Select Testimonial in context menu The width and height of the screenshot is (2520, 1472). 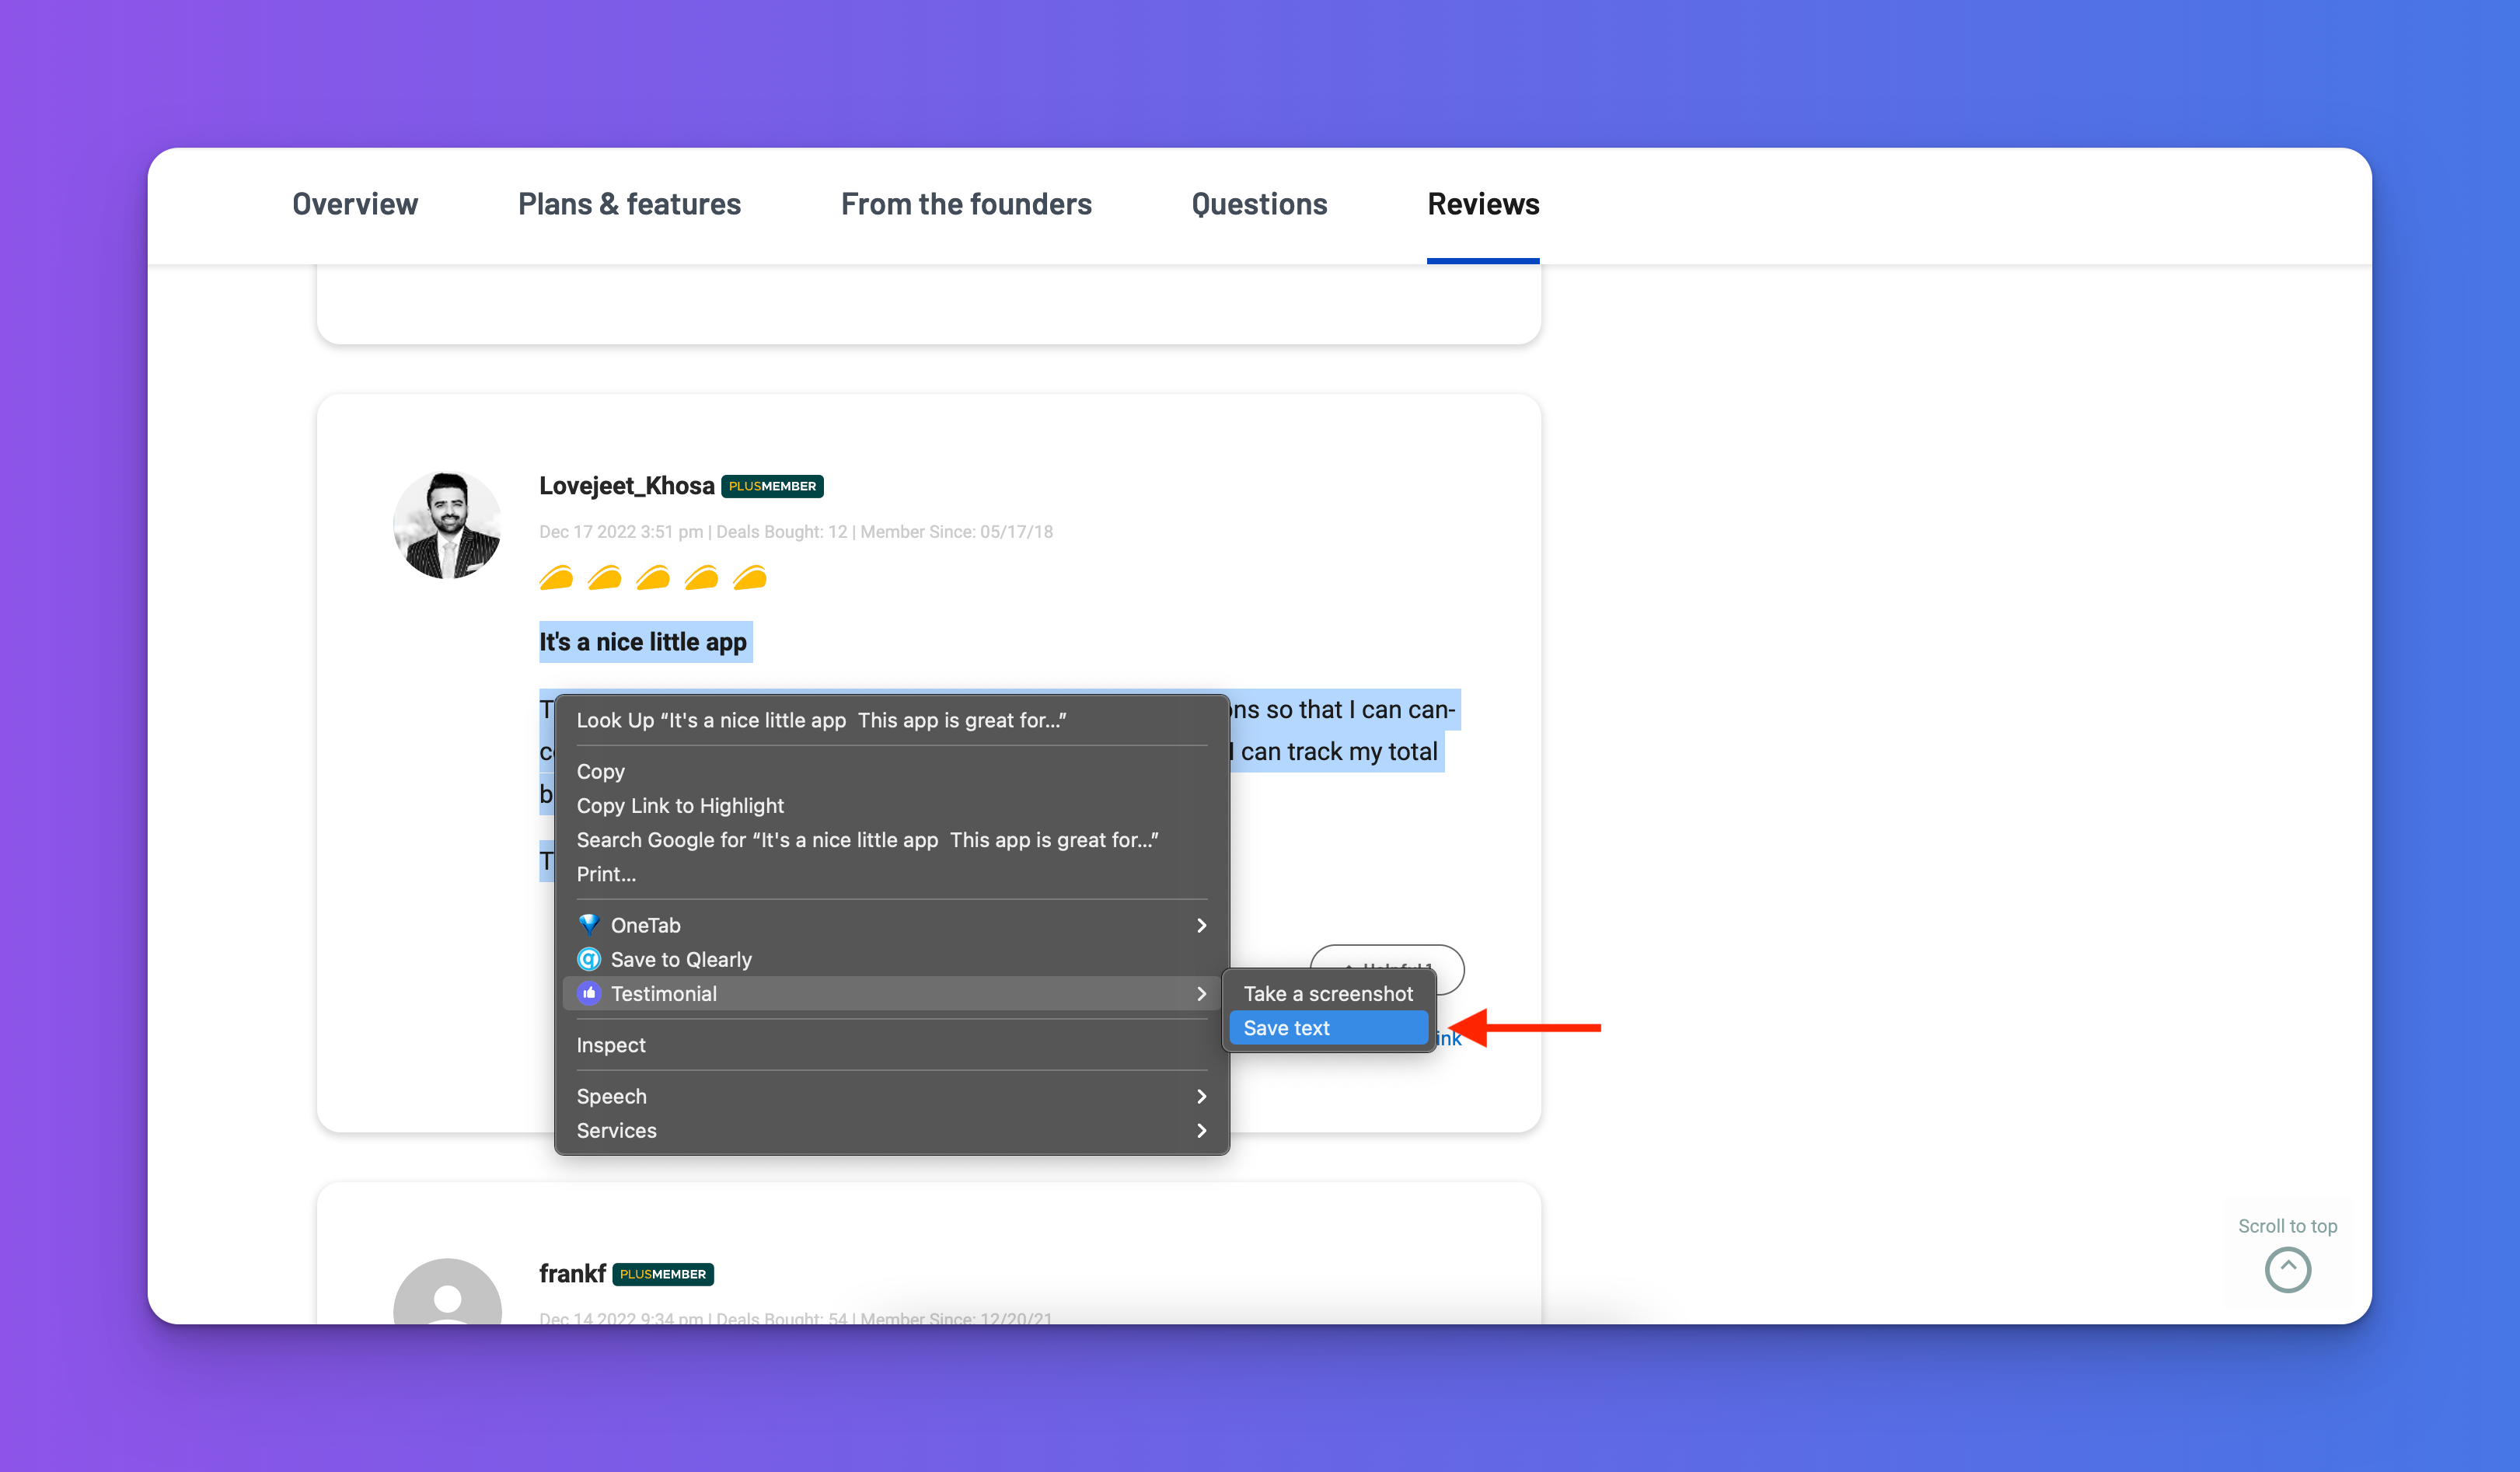(x=891, y=994)
